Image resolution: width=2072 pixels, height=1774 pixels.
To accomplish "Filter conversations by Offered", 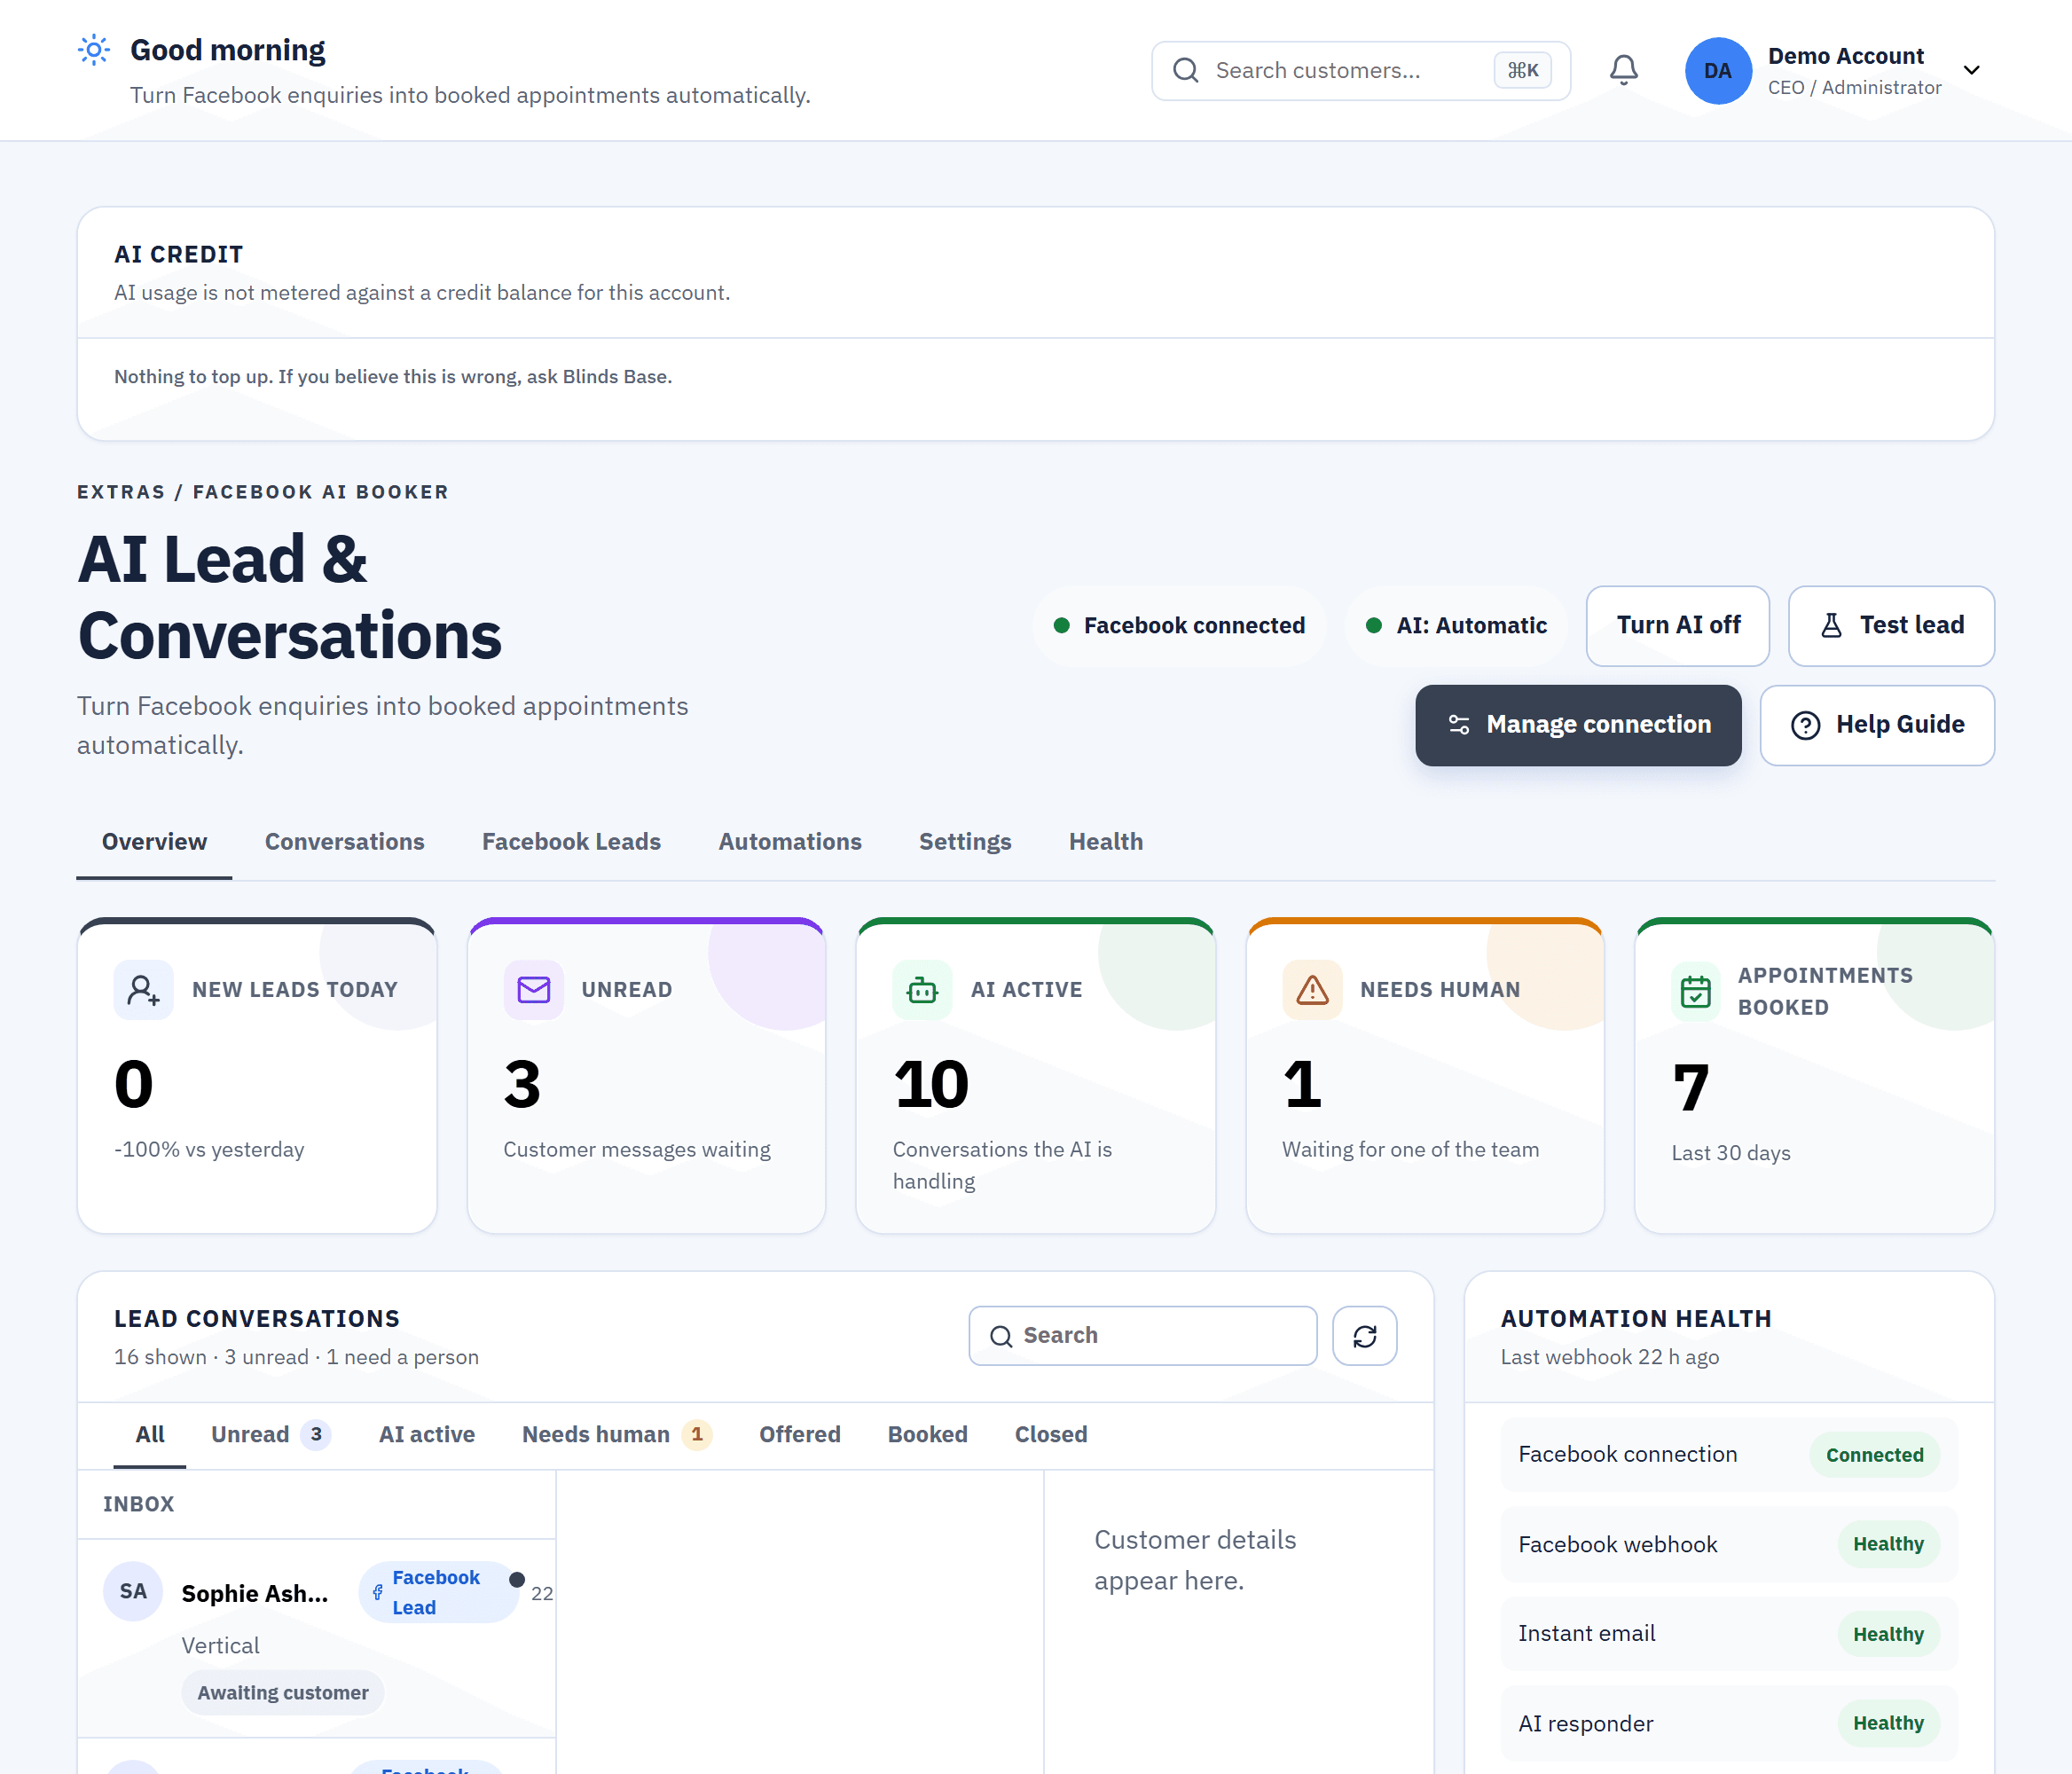I will point(799,1435).
